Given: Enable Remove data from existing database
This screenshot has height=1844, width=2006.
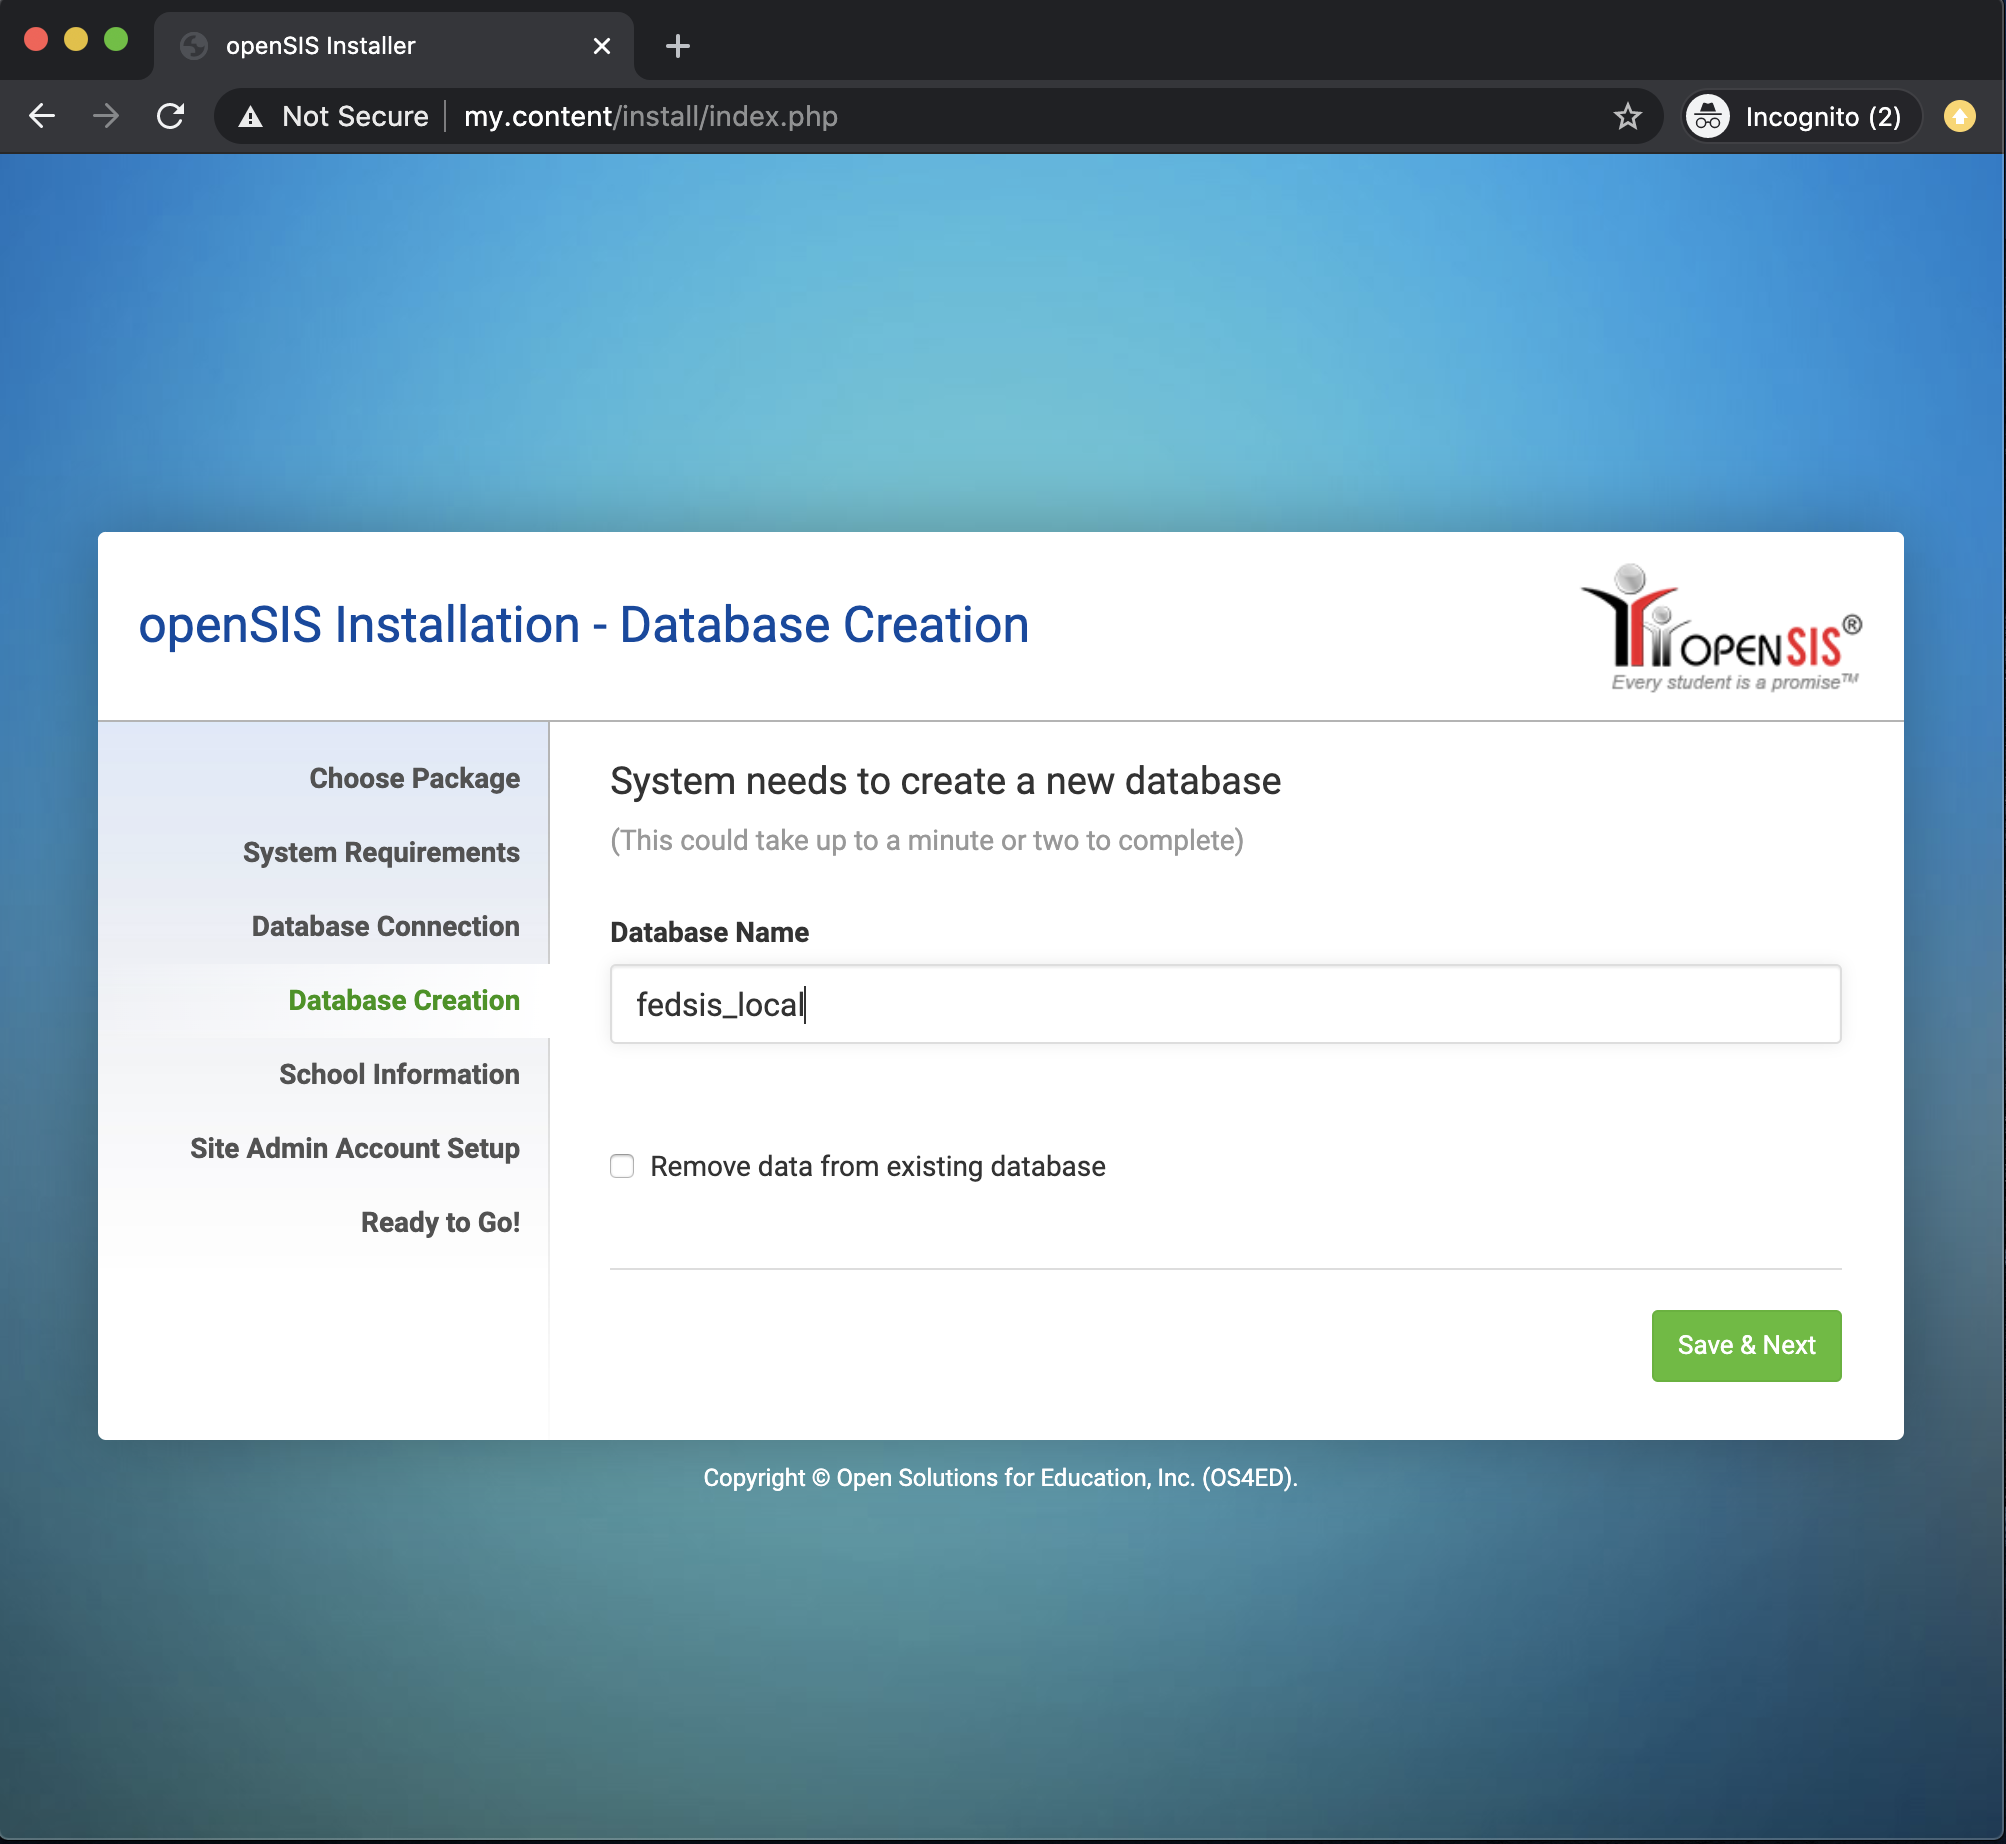Looking at the screenshot, I should (622, 1166).
